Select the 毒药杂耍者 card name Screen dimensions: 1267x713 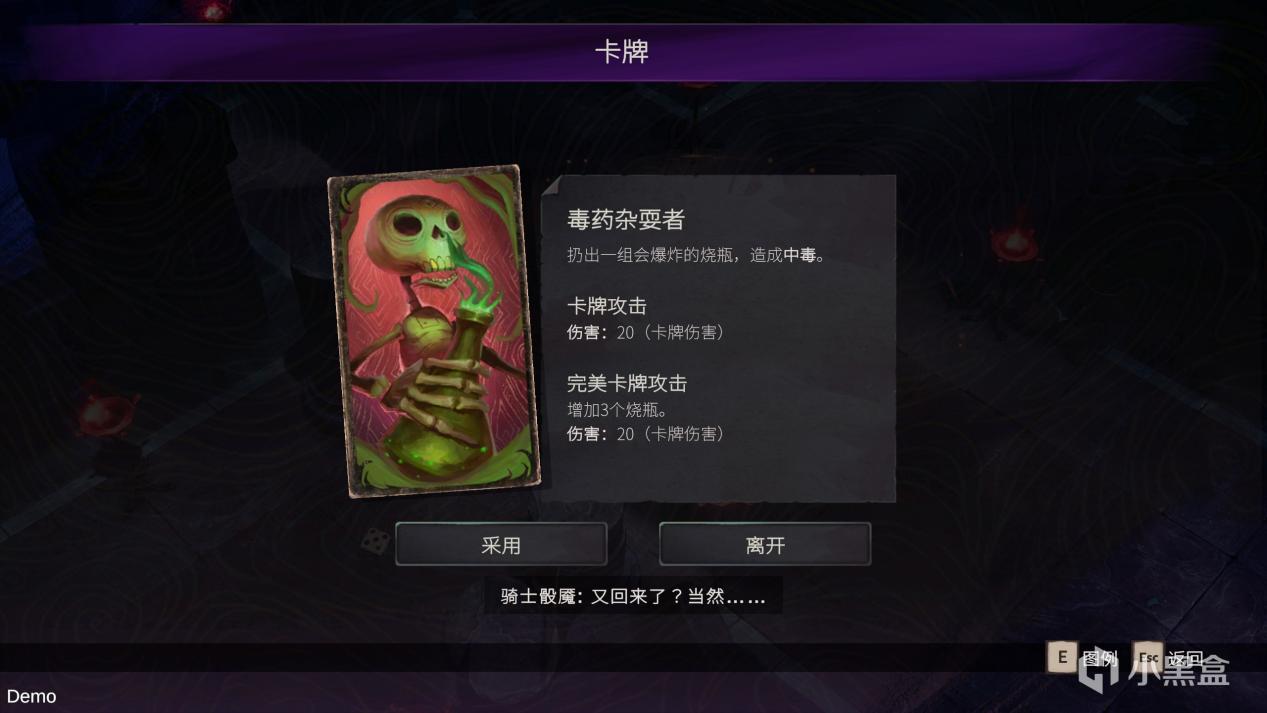tap(626, 219)
